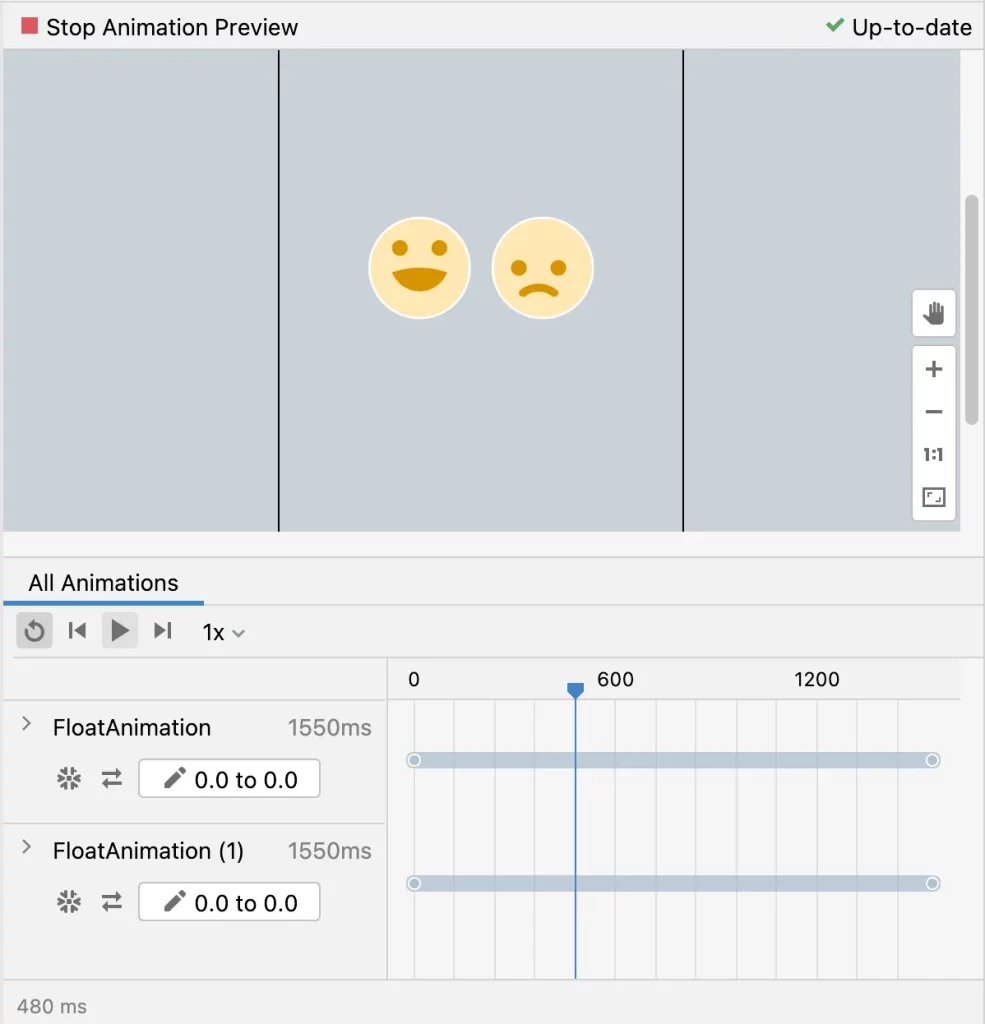Image resolution: width=985 pixels, height=1024 pixels.
Task: Zoom in with the plus icon
Action: click(x=934, y=370)
